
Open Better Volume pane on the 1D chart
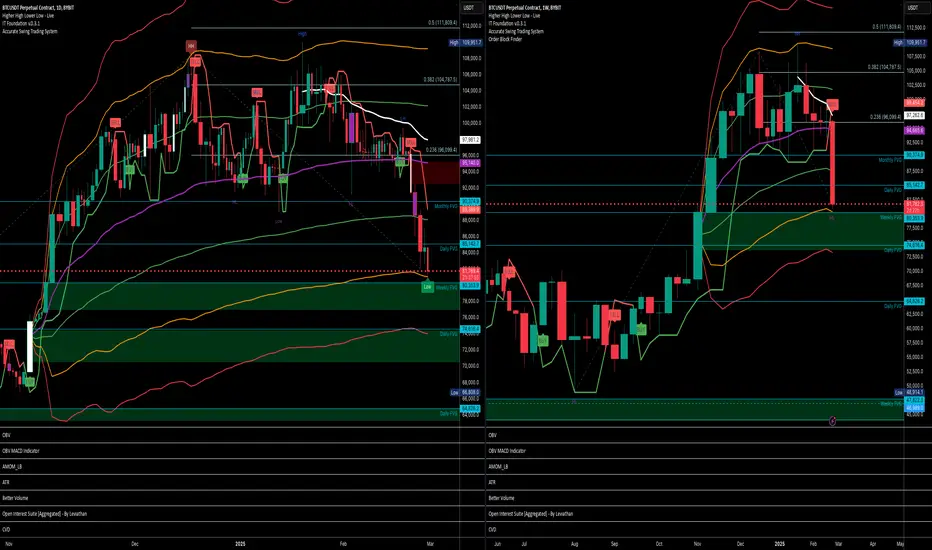[x=15, y=498]
